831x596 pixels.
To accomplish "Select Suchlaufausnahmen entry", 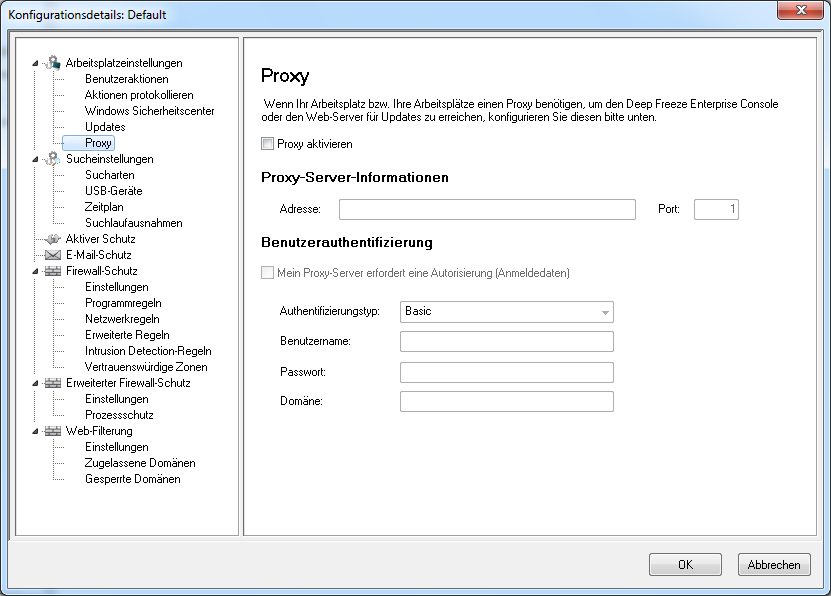I will pos(134,223).
